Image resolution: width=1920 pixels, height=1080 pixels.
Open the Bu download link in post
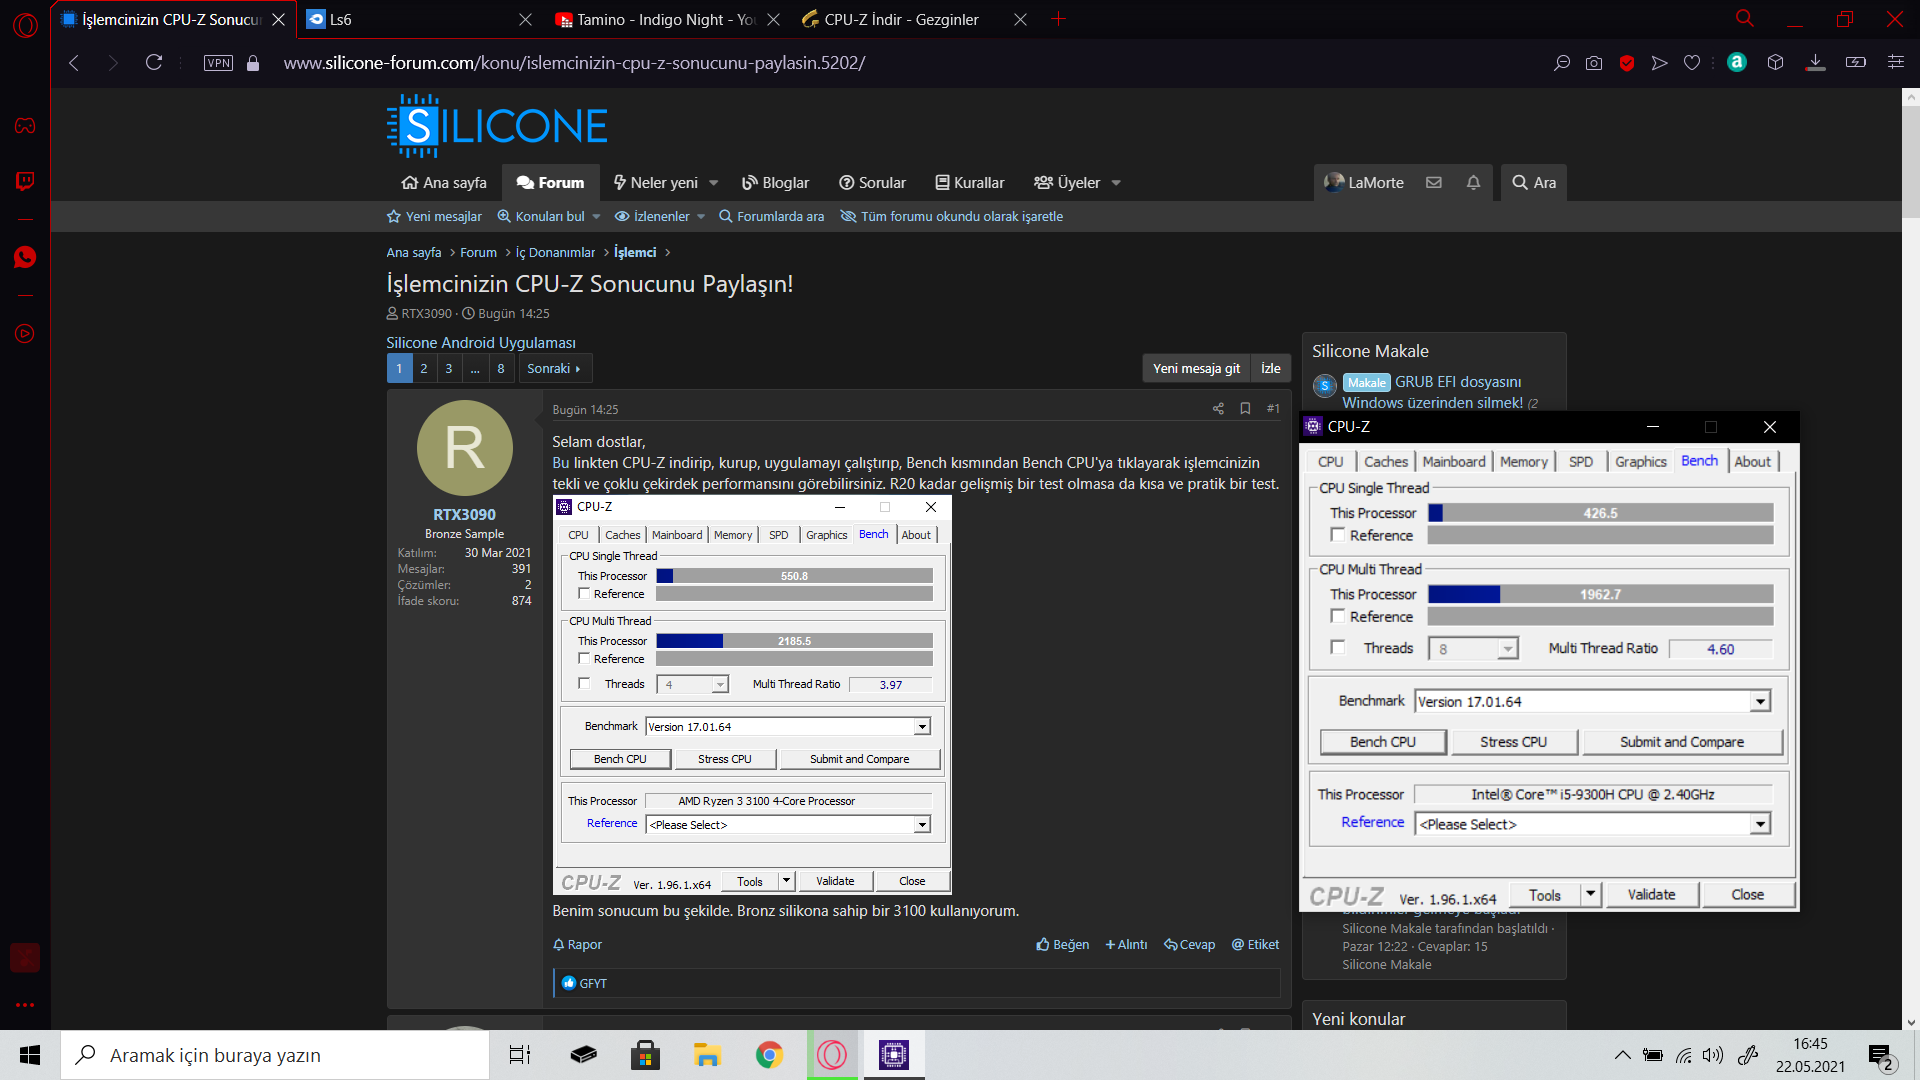coord(560,463)
